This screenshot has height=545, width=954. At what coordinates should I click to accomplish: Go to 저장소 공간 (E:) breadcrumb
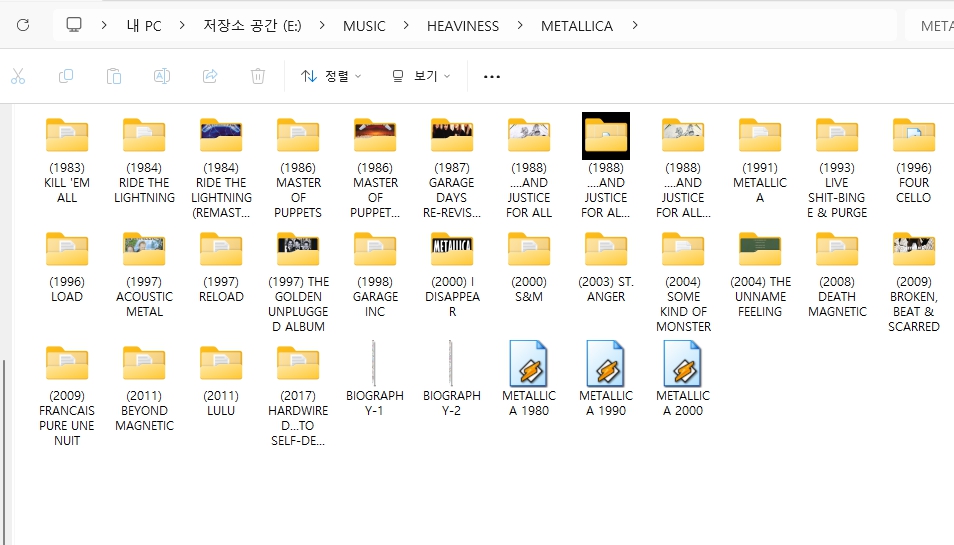252,26
